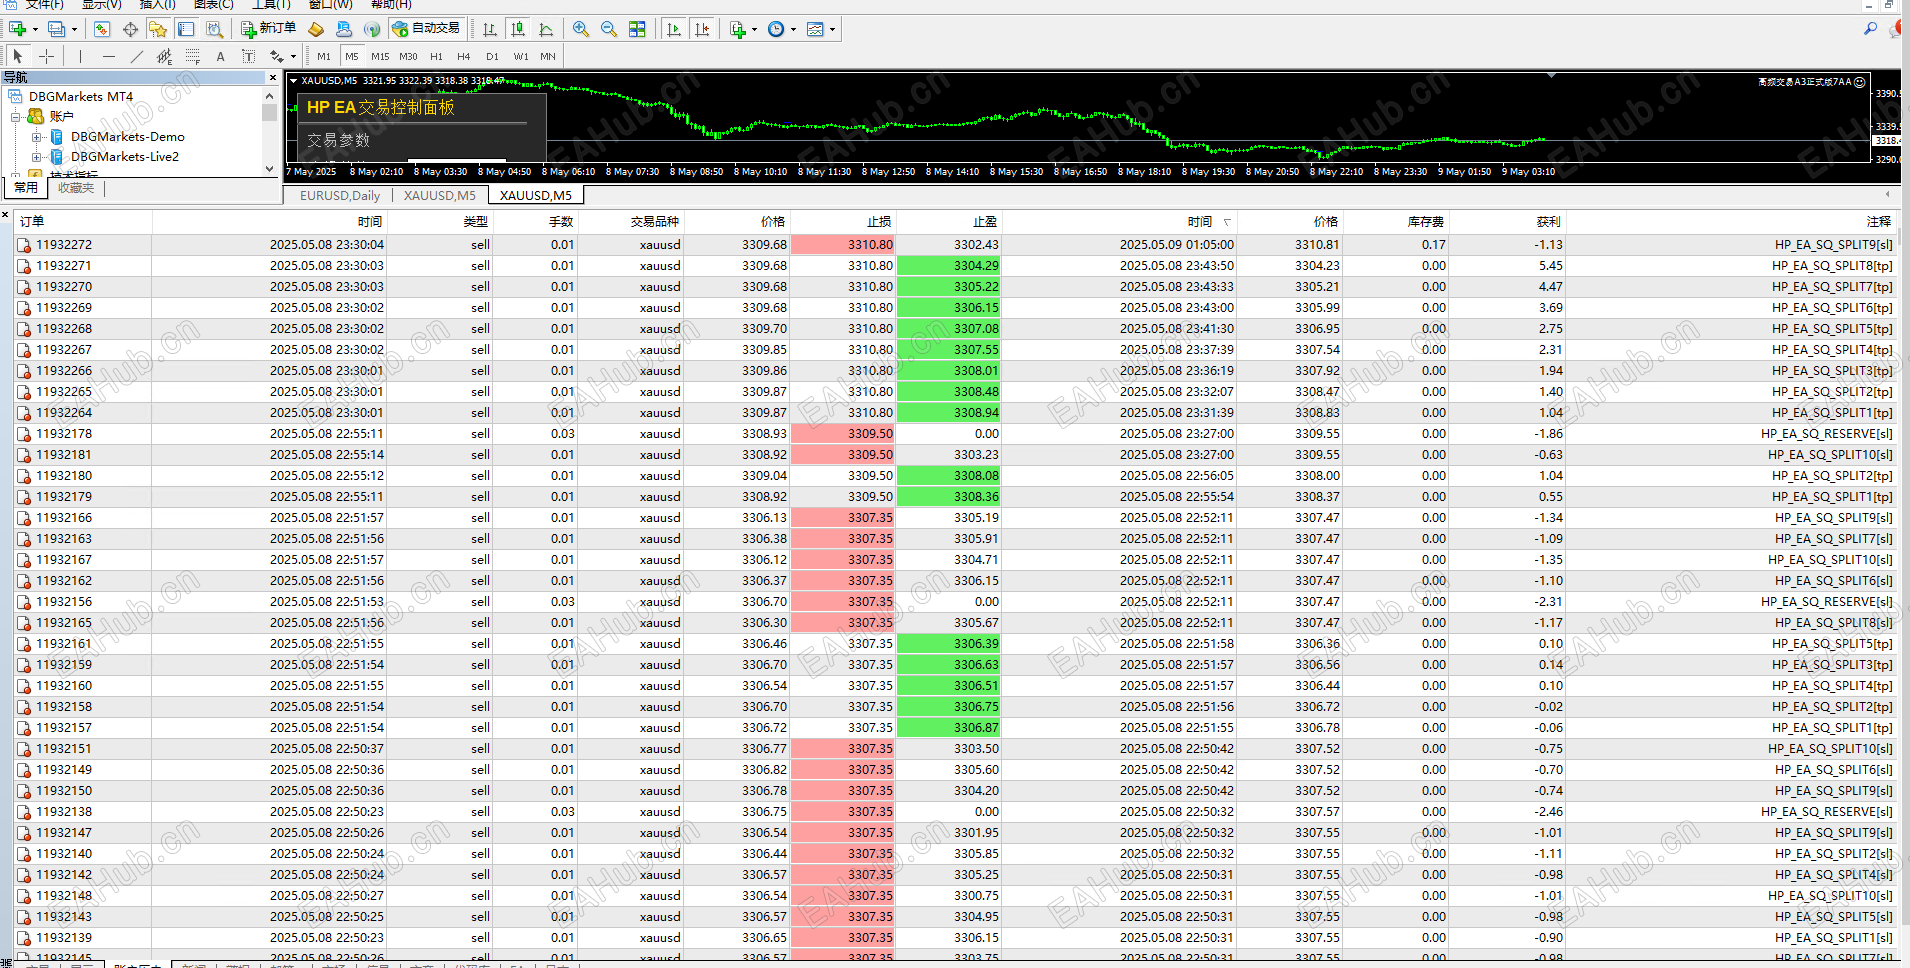
Task: Toggle the chart auto scroll icon
Action: [674, 29]
